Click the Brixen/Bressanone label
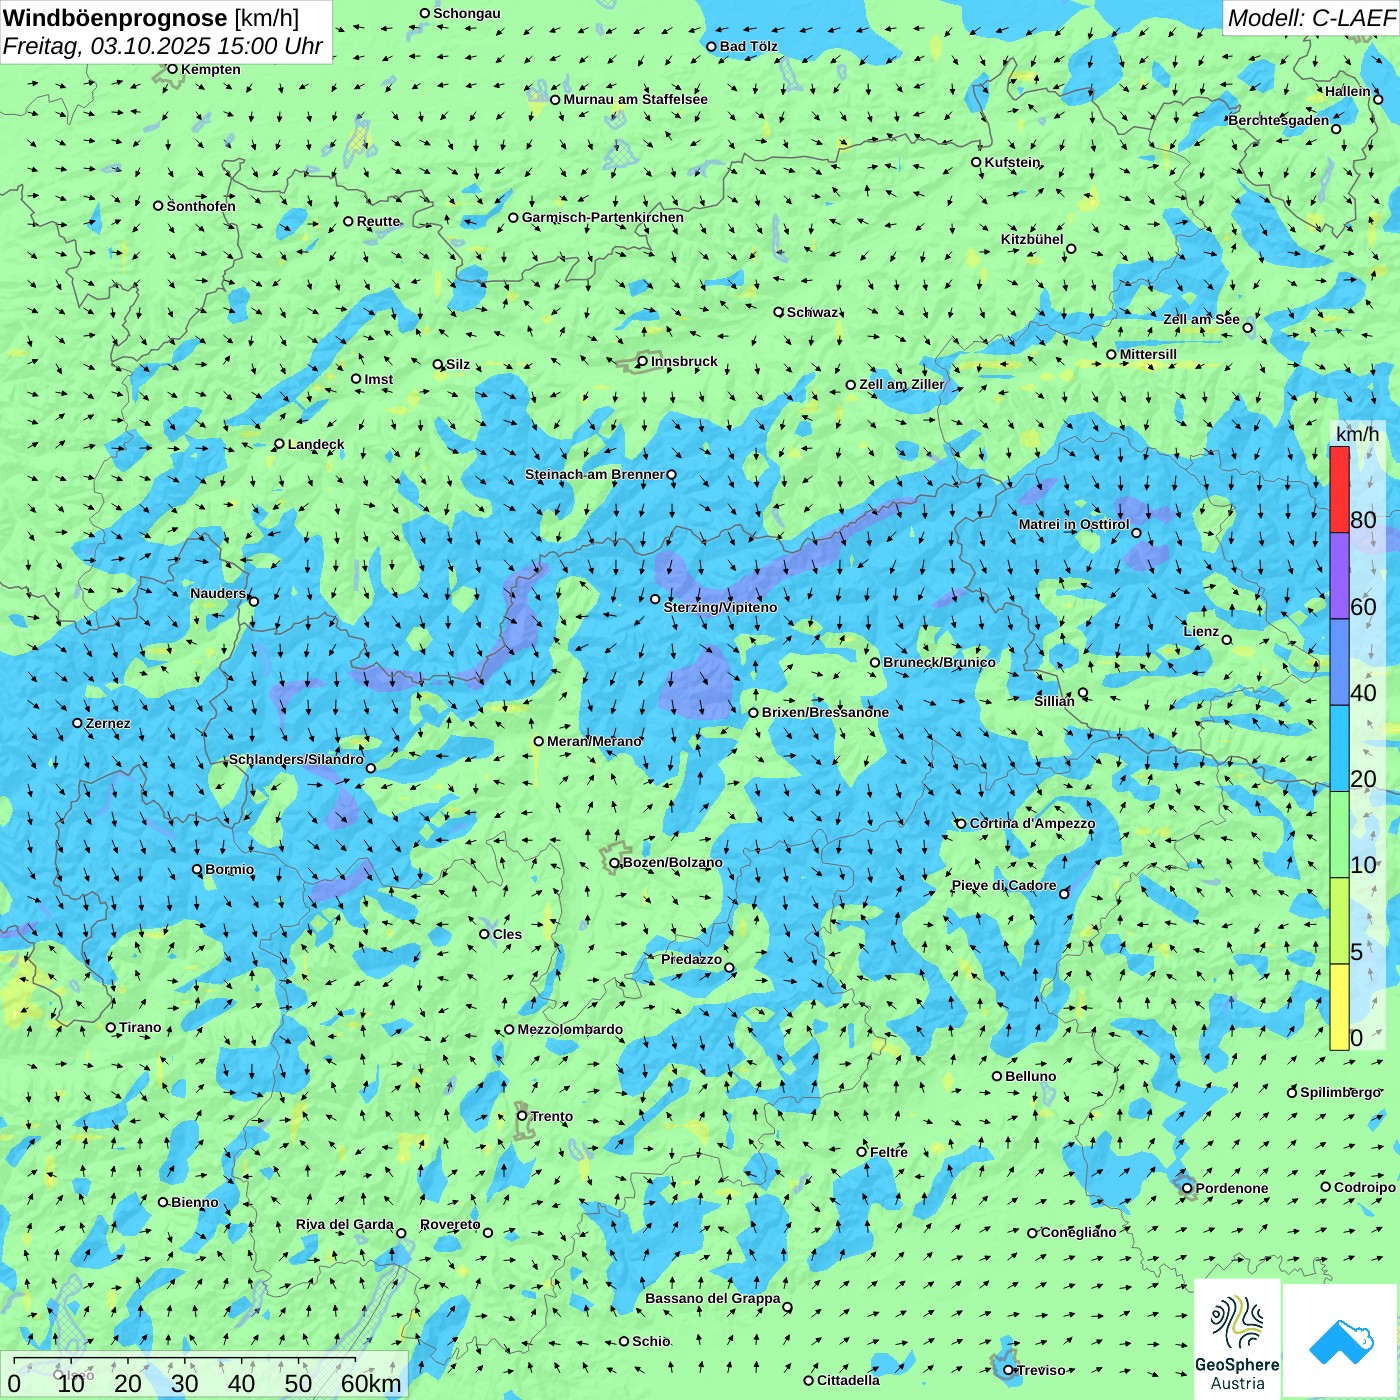The height and width of the screenshot is (1400, 1400). pyautogui.click(x=825, y=712)
